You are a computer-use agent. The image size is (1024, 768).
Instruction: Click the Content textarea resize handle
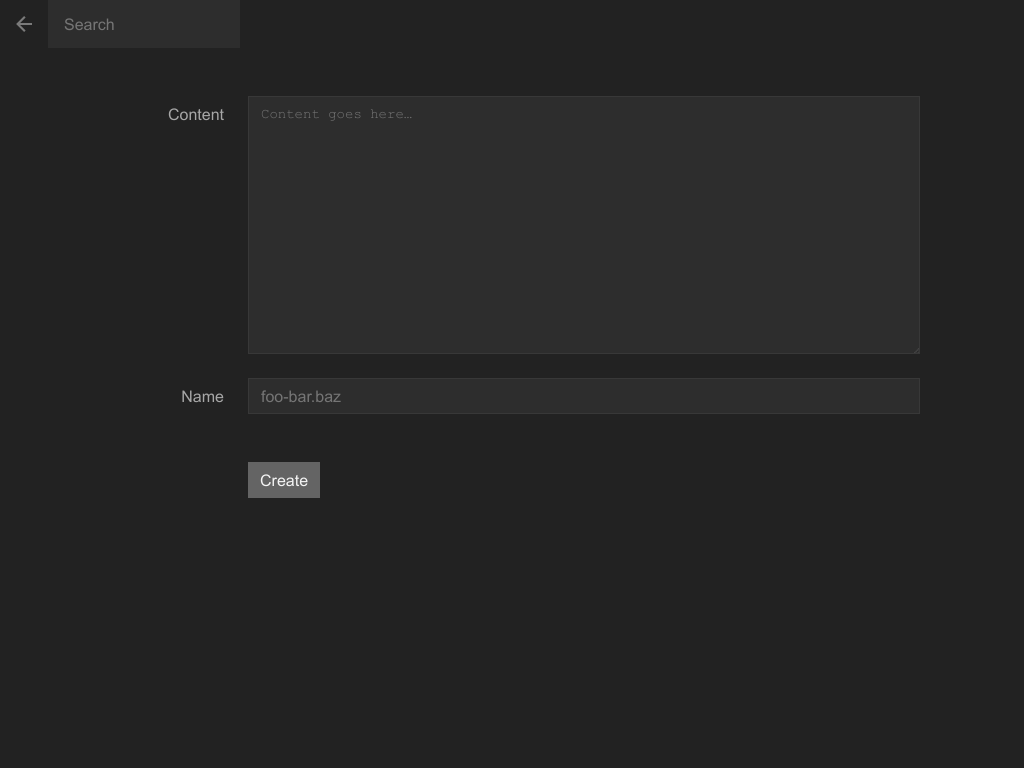[914, 348]
